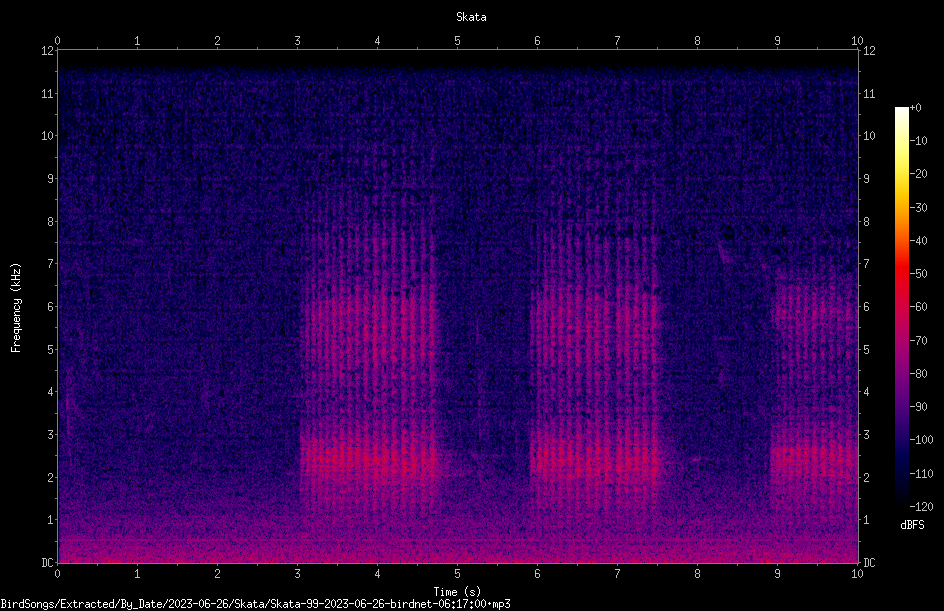Click the "11" tick on the right frequency axis
This screenshot has width=944, height=611.
coord(869,93)
